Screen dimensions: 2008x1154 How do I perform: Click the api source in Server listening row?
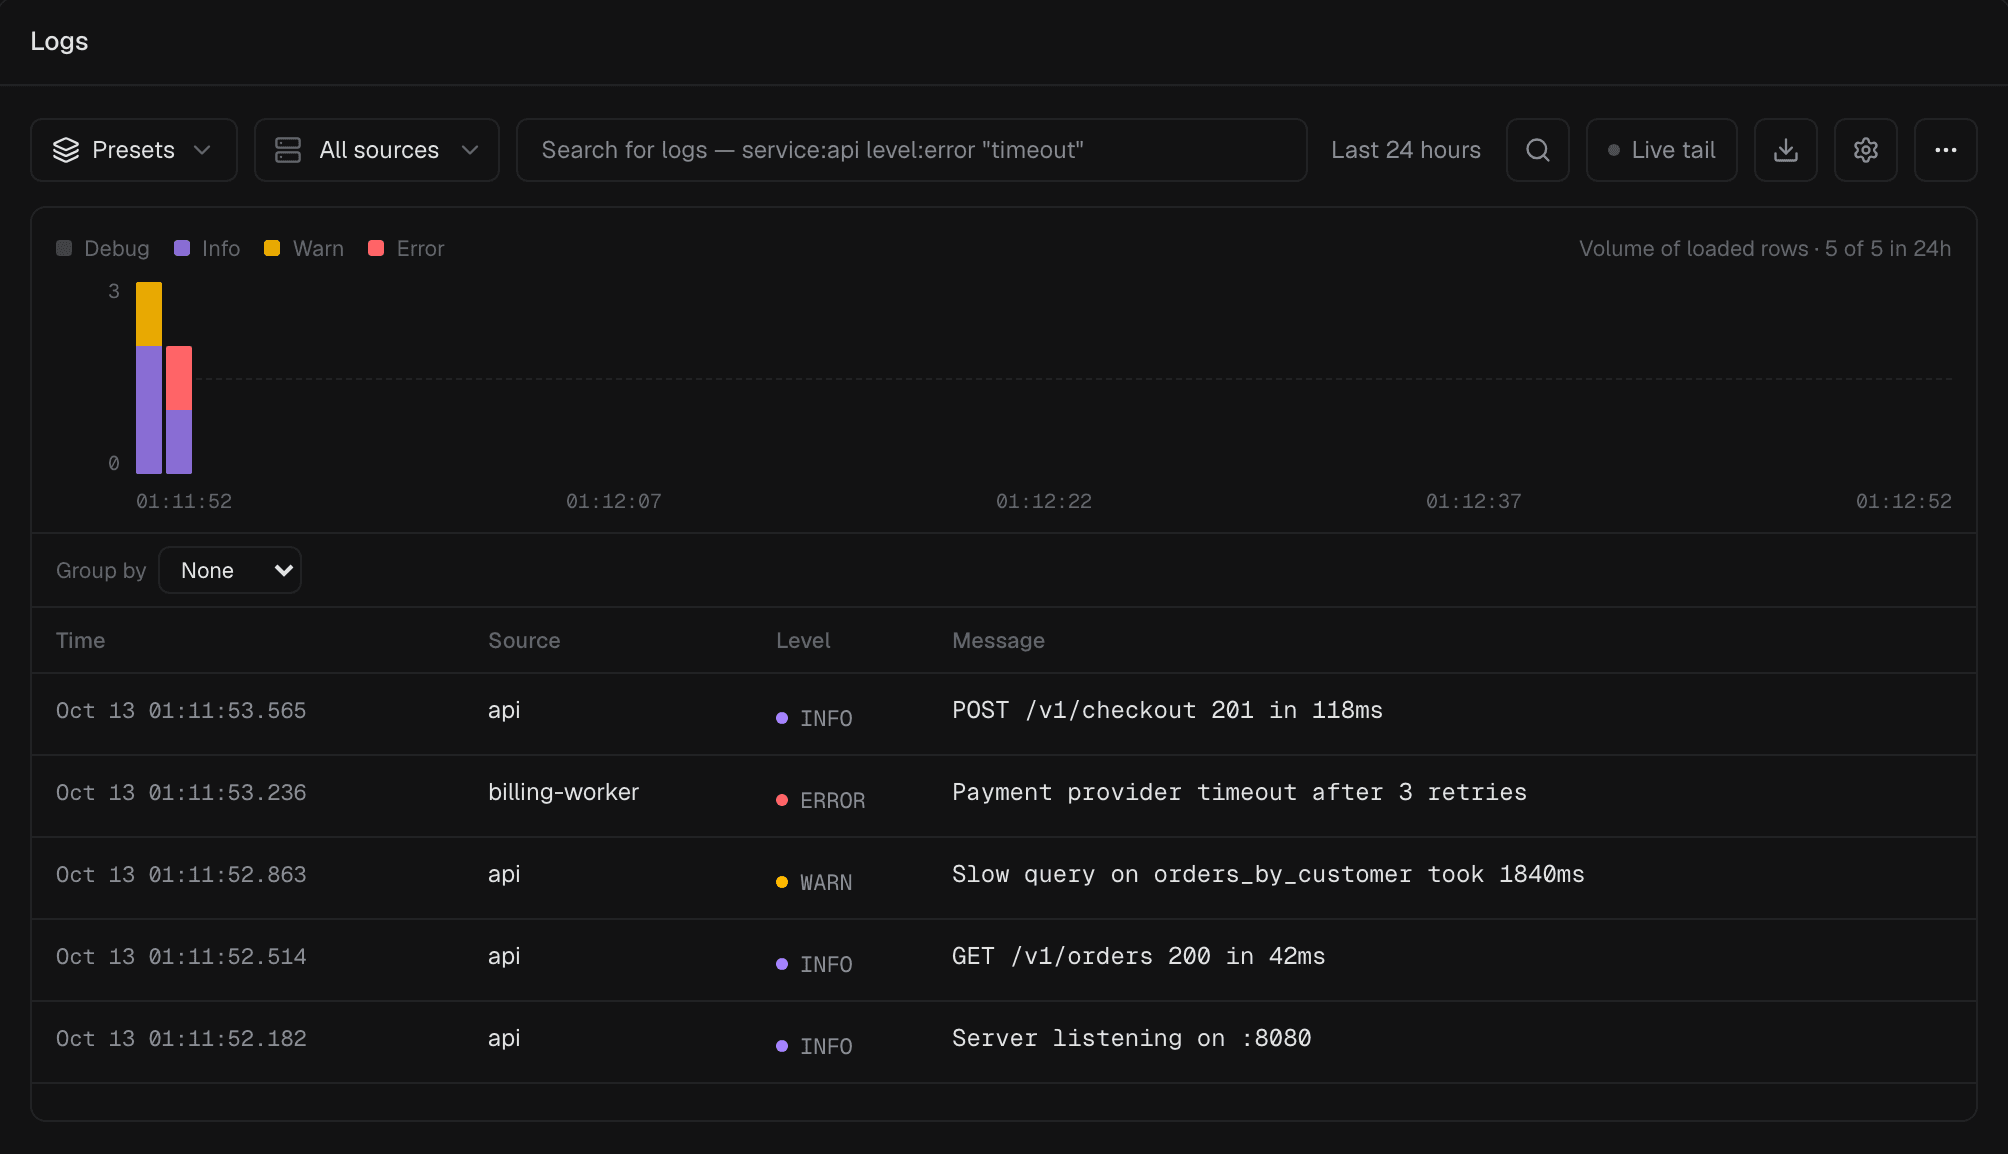[x=504, y=1038]
